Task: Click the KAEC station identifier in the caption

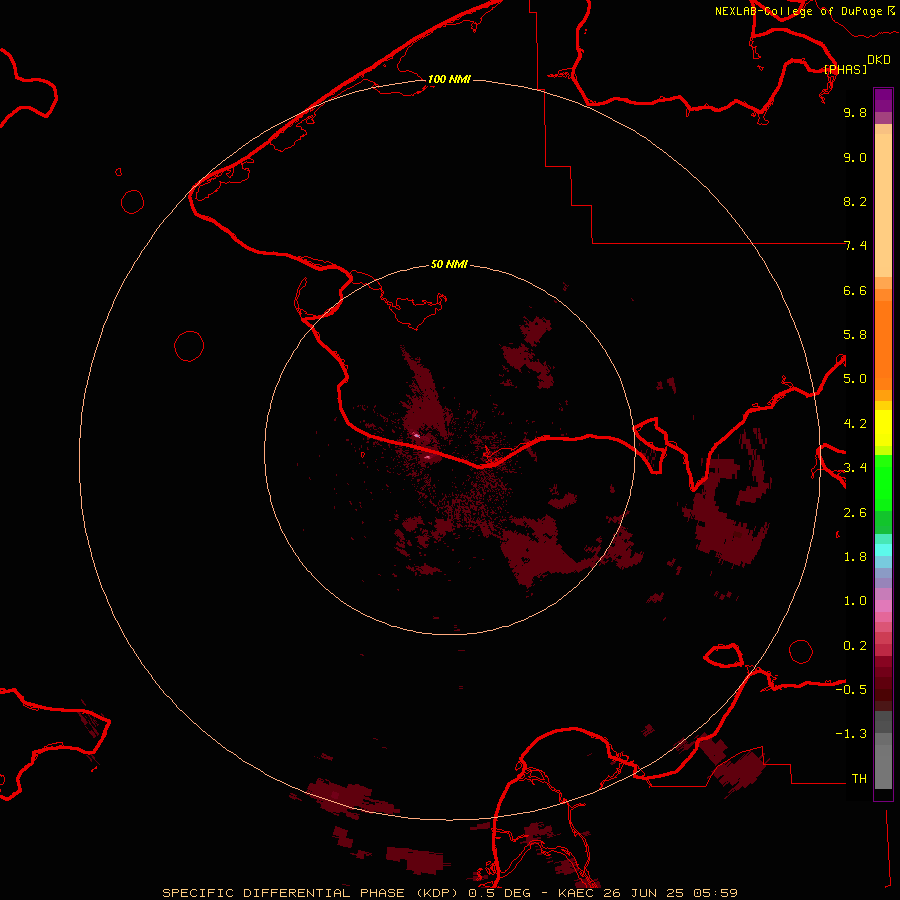Action: pyautogui.click(x=576, y=893)
